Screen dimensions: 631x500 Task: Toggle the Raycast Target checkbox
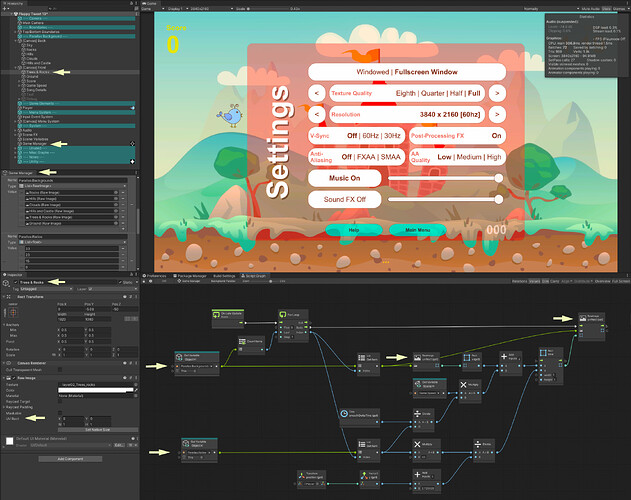[x=60, y=401]
